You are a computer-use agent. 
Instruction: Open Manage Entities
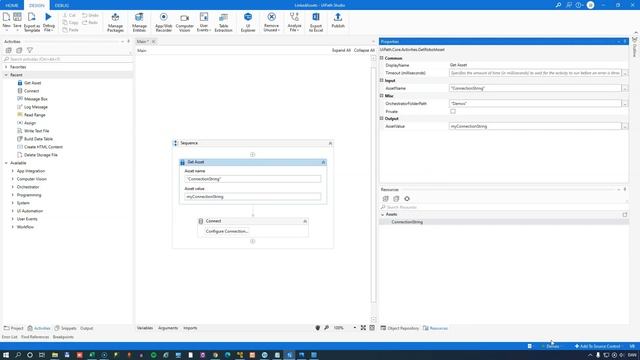pos(139,22)
